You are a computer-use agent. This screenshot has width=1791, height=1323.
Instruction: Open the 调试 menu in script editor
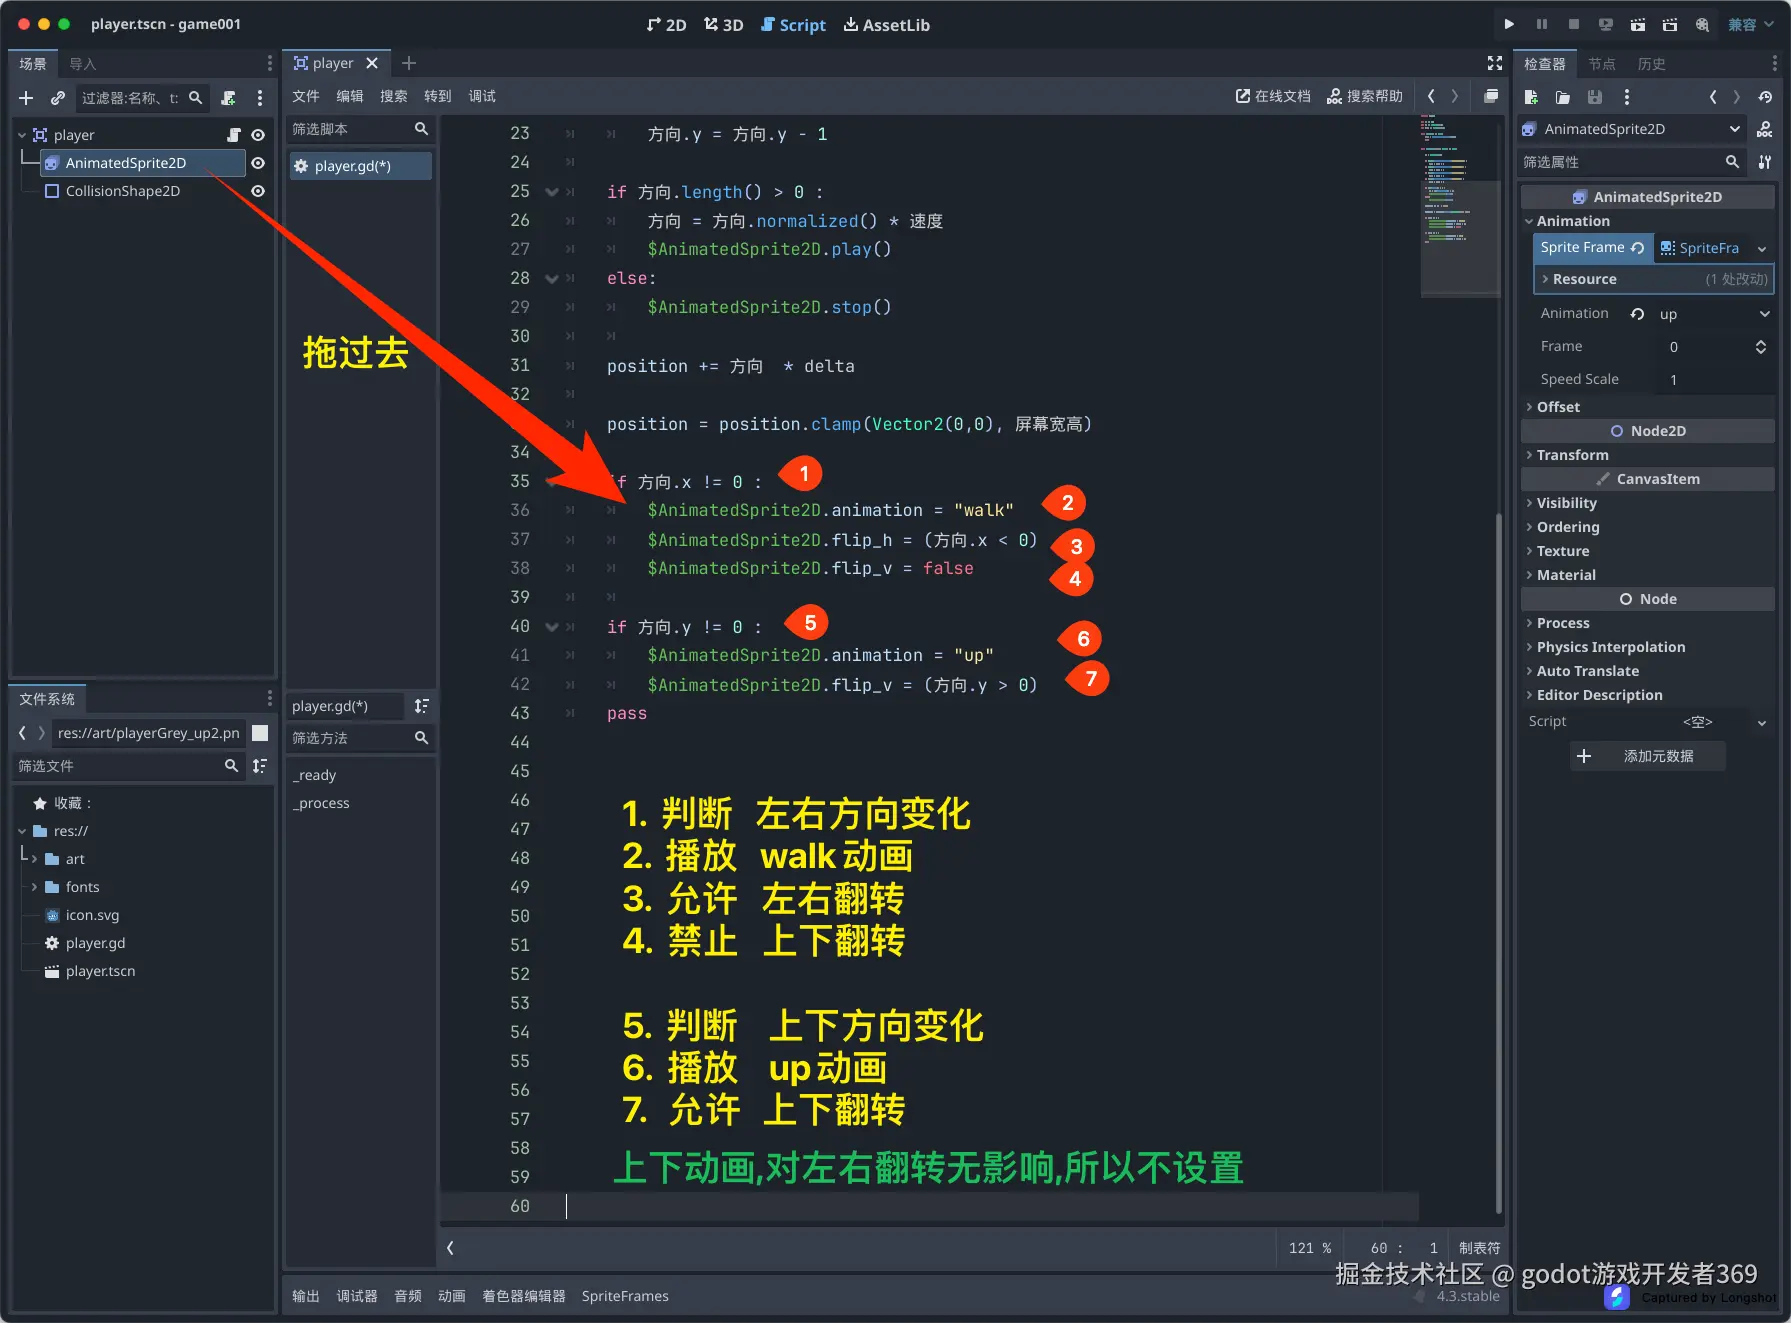point(482,96)
